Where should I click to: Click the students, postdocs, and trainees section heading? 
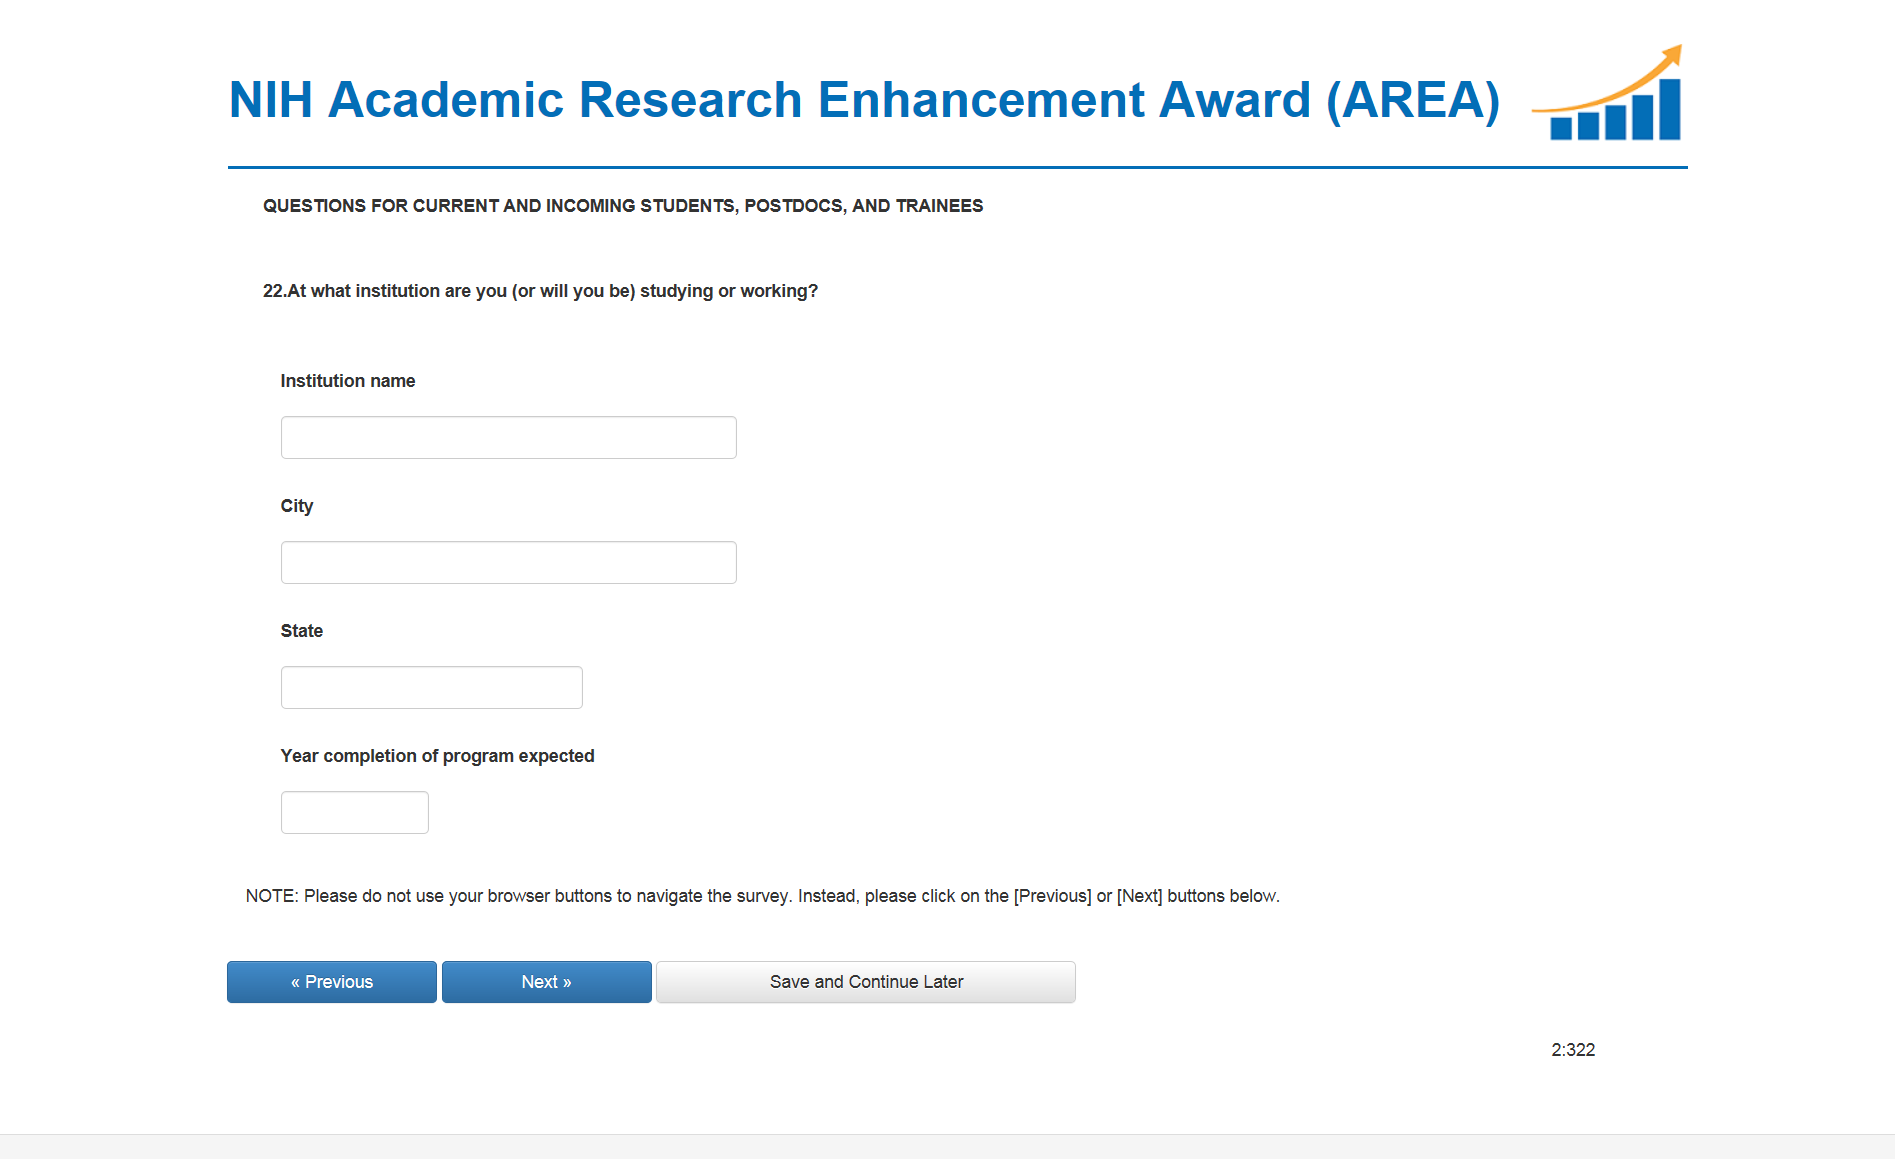point(623,206)
